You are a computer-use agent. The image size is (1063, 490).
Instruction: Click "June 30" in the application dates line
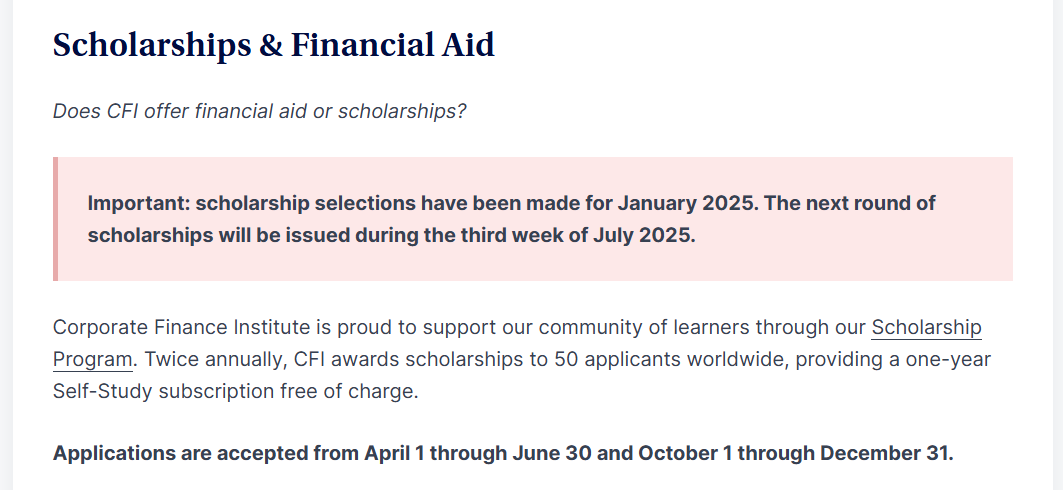point(552,453)
